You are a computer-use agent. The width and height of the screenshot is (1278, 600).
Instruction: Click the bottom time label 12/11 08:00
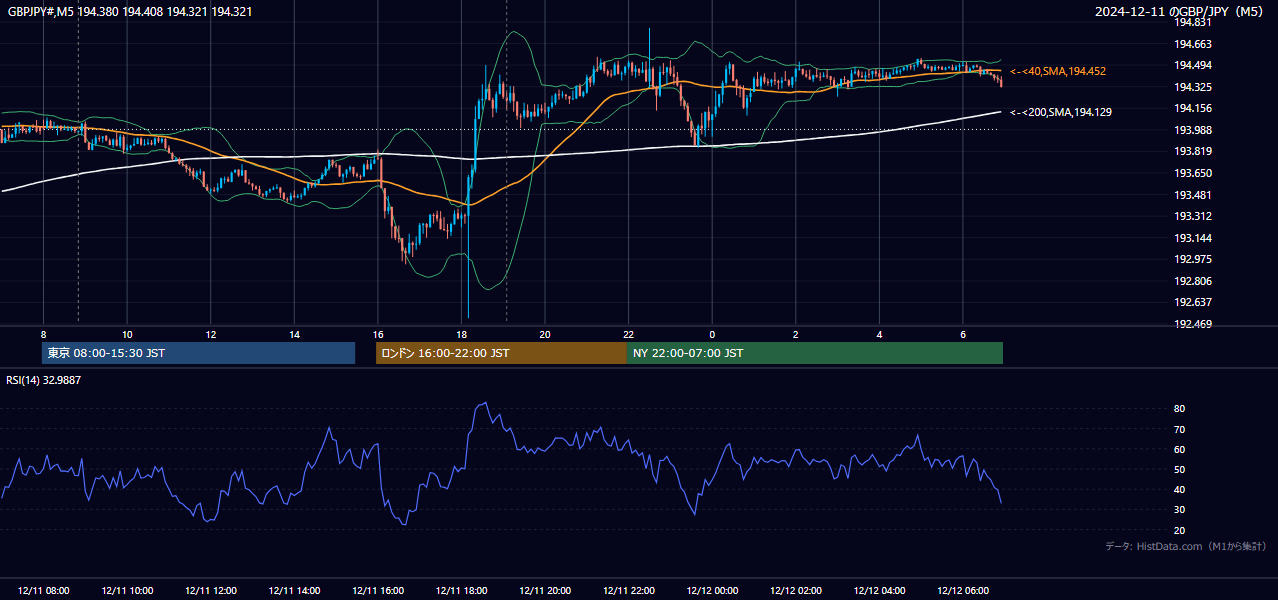click(x=43, y=591)
